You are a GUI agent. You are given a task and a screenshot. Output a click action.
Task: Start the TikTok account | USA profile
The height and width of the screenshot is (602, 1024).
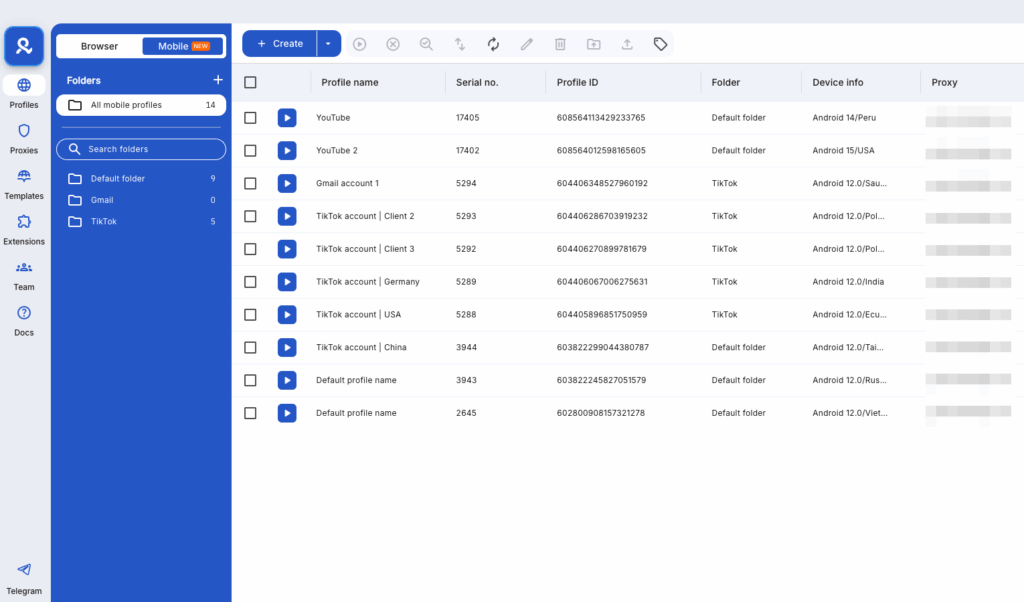pyautogui.click(x=287, y=315)
